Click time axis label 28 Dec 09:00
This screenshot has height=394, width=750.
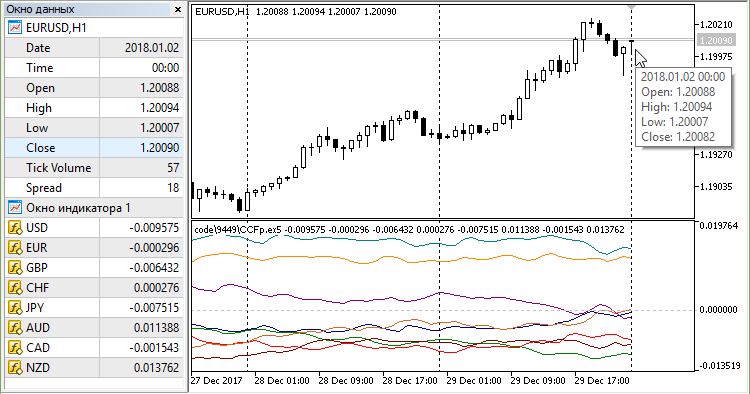(x=346, y=381)
